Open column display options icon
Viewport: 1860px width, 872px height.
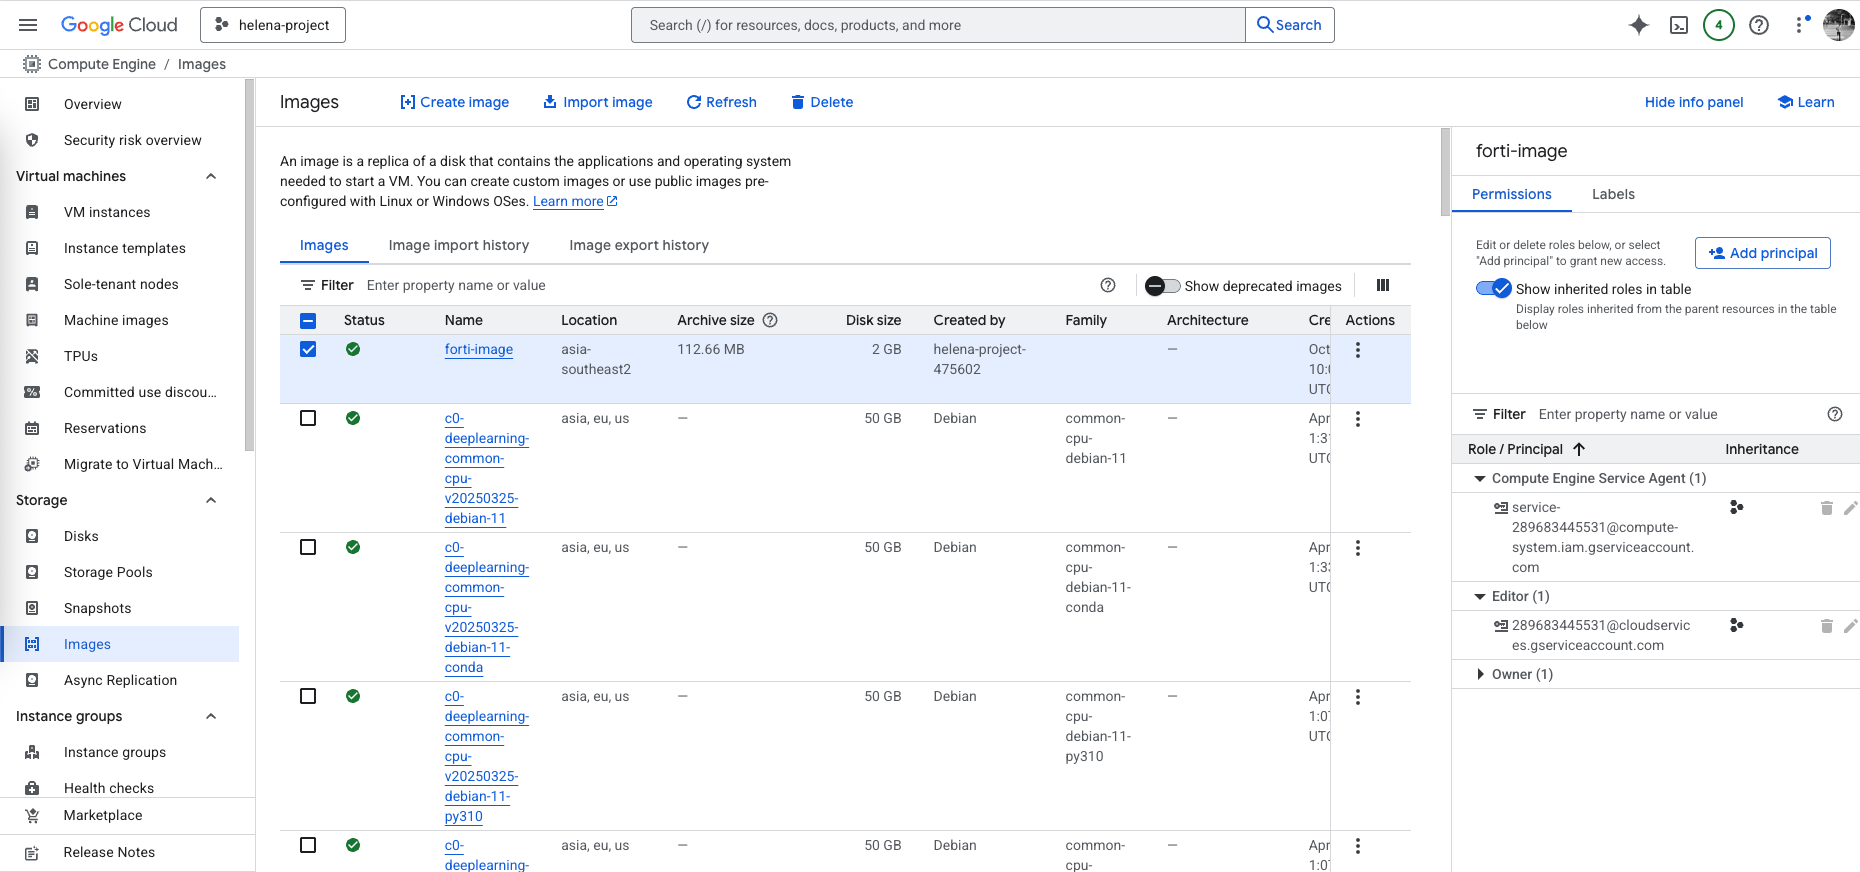[x=1383, y=285]
